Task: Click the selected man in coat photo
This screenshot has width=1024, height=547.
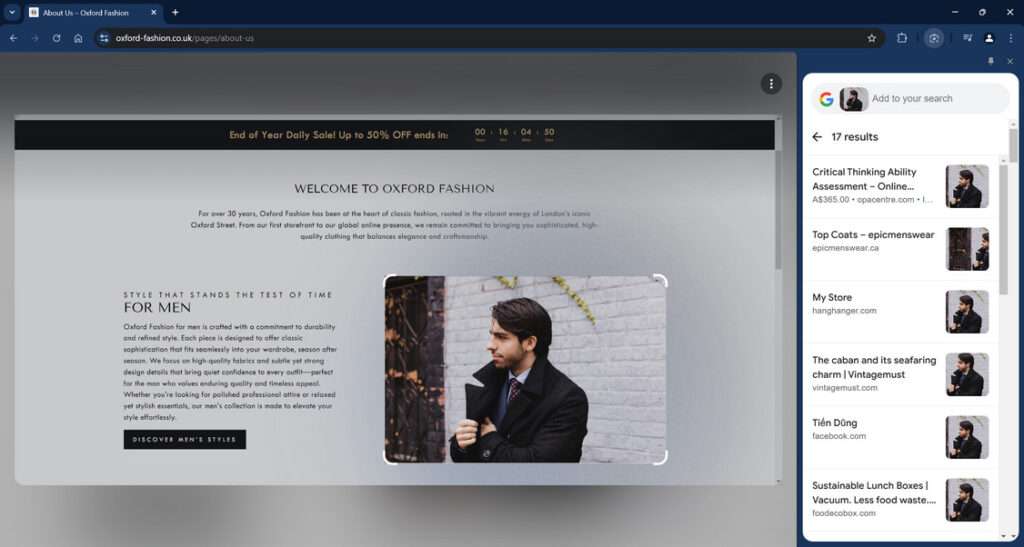Action: point(525,369)
